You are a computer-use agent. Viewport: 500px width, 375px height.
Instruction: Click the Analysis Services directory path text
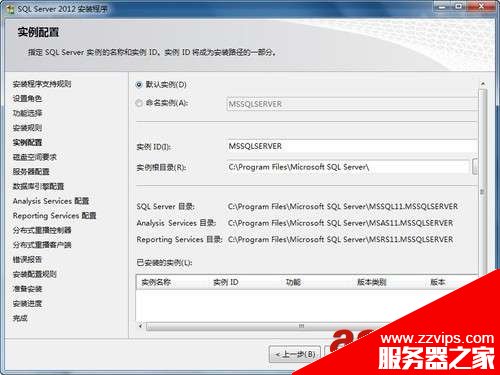[x=340, y=223]
